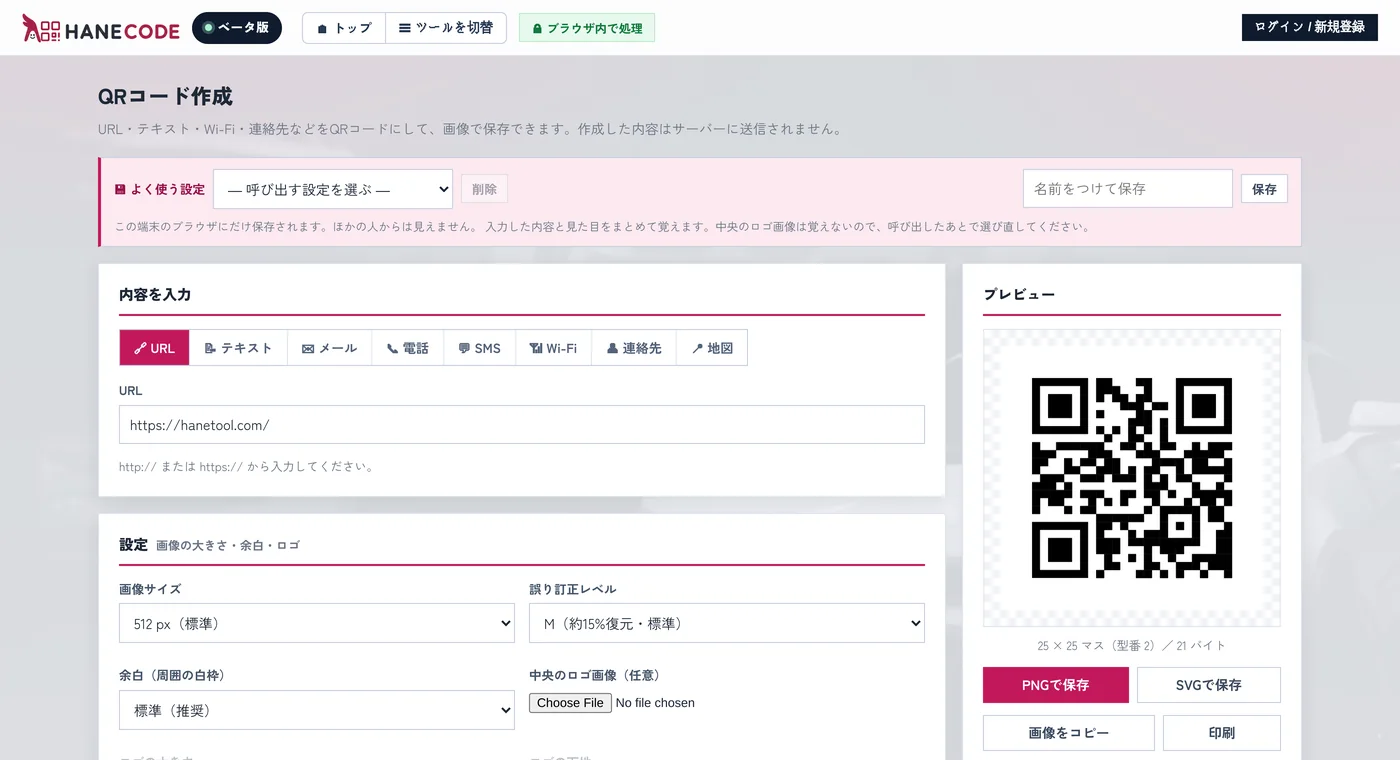Screen dimensions: 1400x760
Task: Click ツールを切替 tool switcher
Action: [446, 28]
